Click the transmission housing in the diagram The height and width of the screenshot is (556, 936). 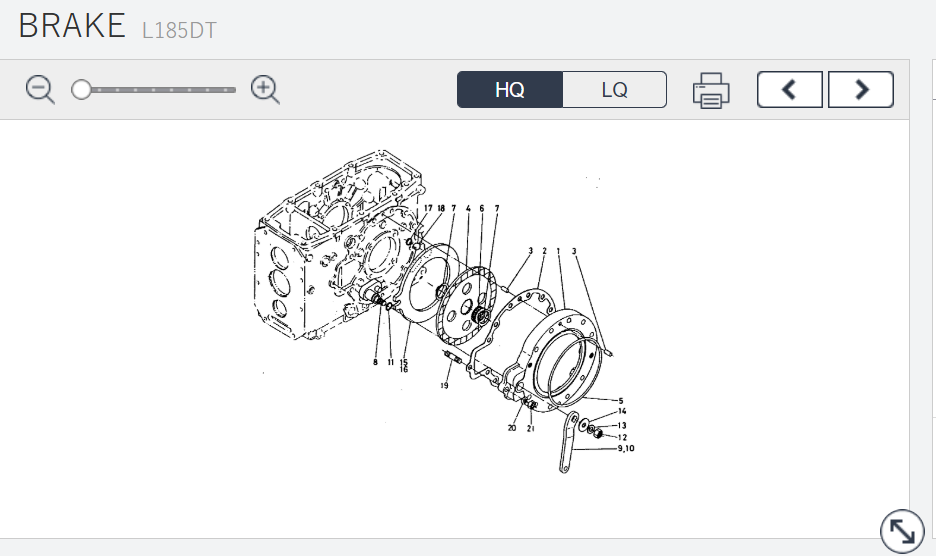[300, 260]
